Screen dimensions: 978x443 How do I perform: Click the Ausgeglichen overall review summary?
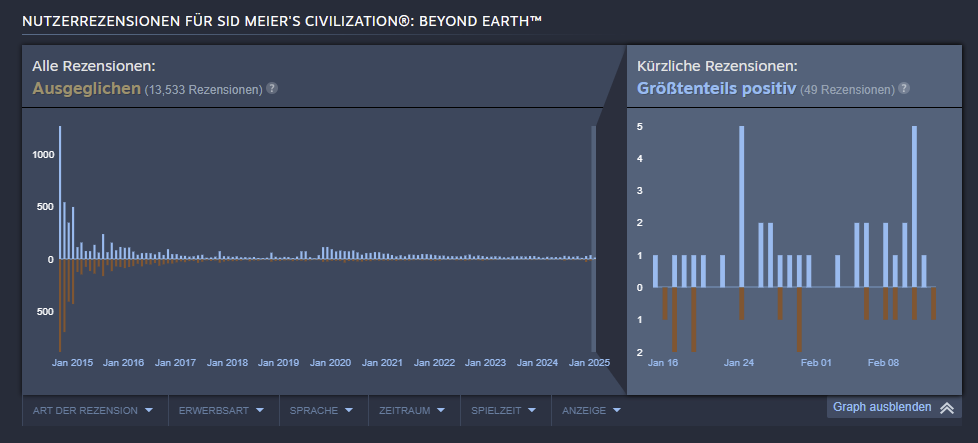tap(87, 89)
